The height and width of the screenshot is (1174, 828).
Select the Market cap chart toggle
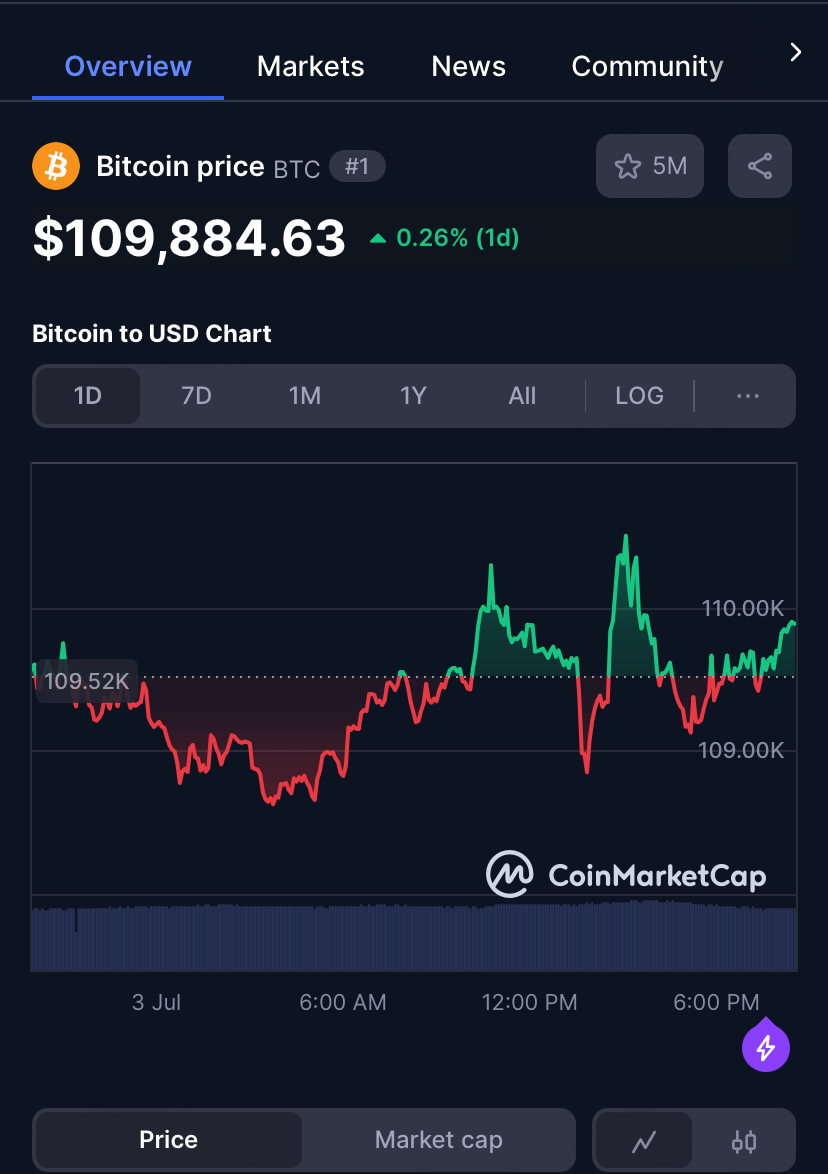(439, 1140)
